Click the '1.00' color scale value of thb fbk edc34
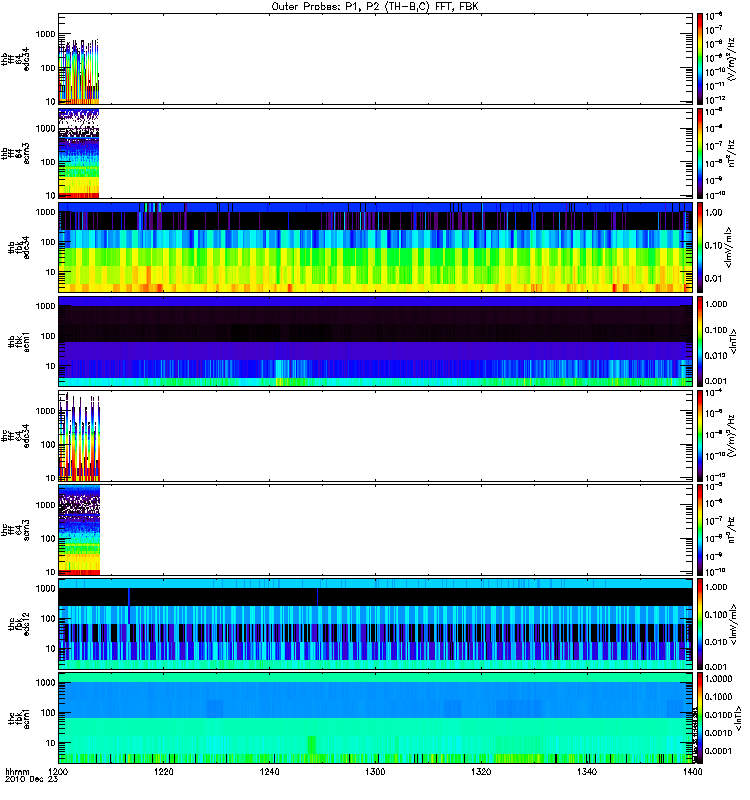This screenshot has width=750, height=800. pyautogui.click(x=714, y=213)
